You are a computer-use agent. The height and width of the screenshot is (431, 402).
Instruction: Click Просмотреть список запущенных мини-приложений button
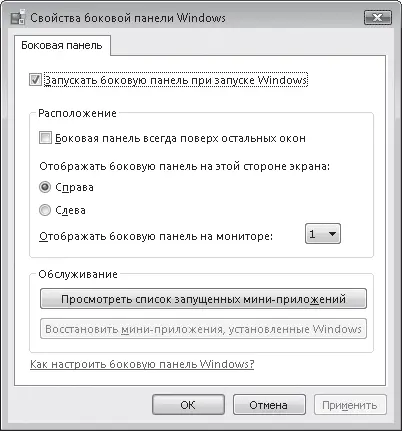point(203,299)
